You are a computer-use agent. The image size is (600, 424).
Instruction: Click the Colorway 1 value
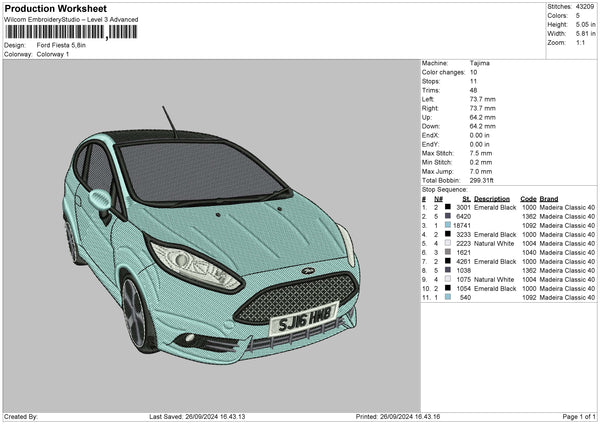53,54
